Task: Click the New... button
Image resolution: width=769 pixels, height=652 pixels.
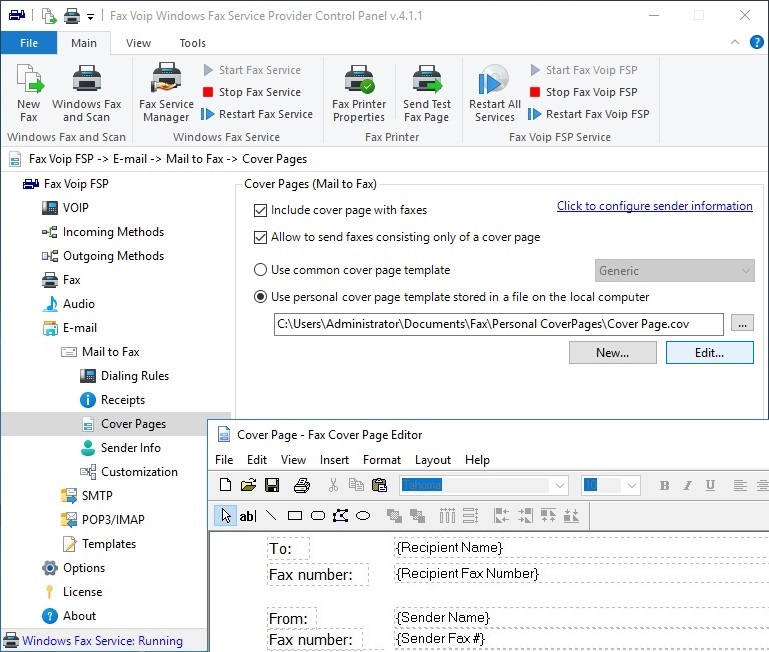Action: (x=613, y=353)
